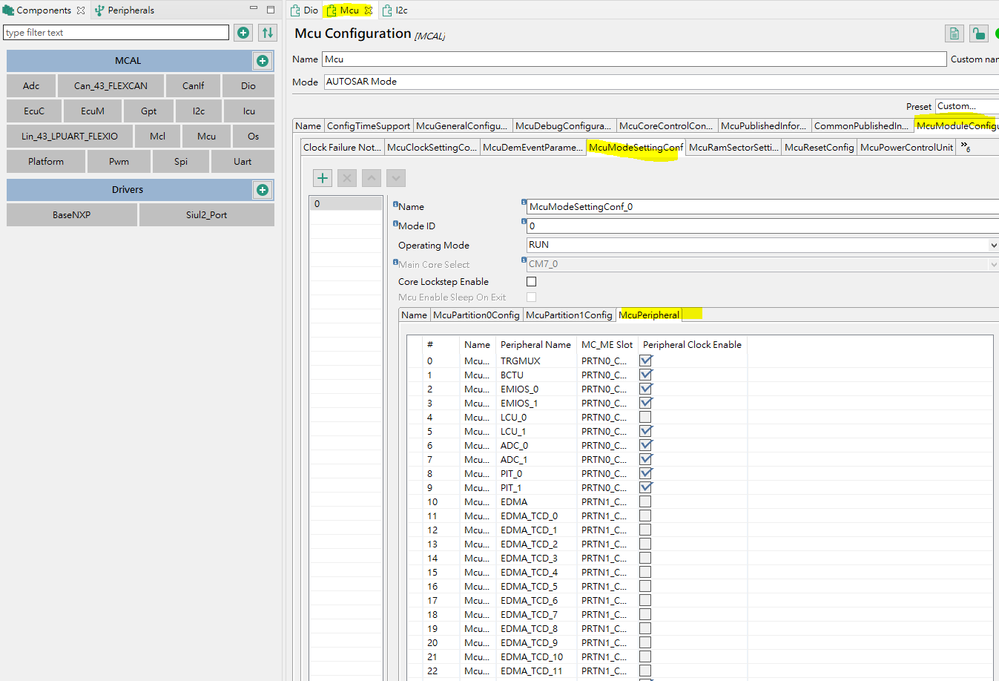The width and height of the screenshot is (999, 681).
Task: Toggle PIT_1 peripheral clock enable
Action: (x=645, y=487)
